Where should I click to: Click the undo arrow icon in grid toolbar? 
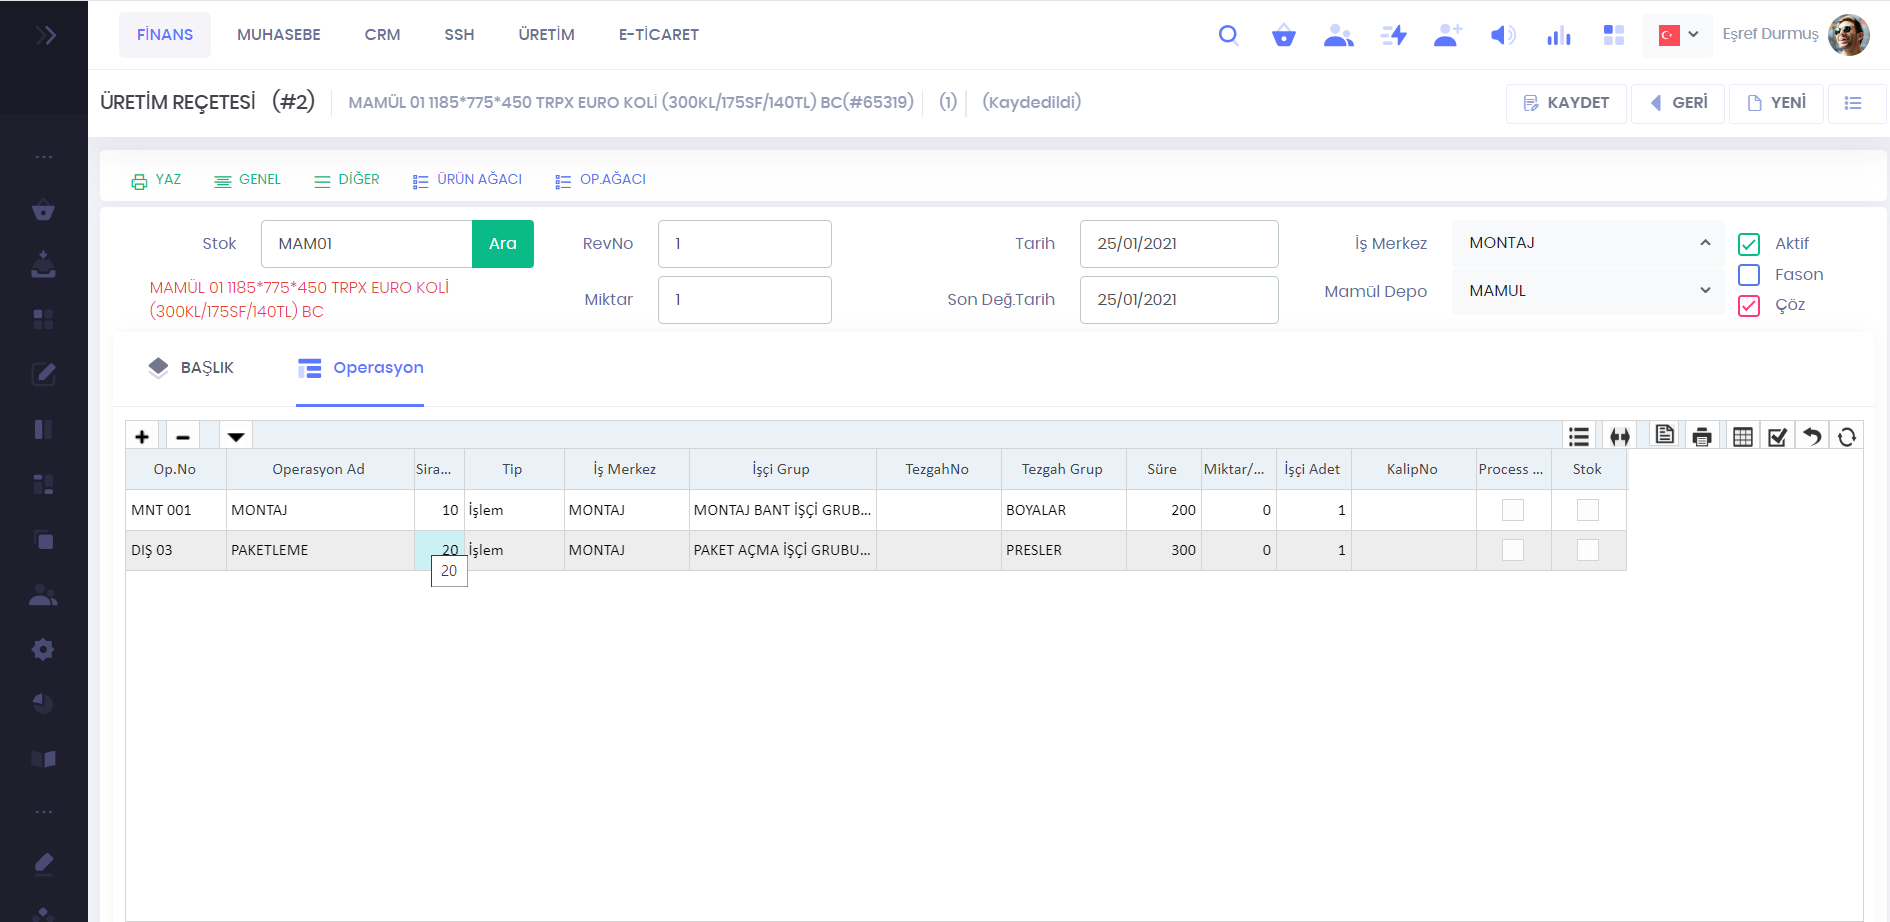click(x=1812, y=437)
